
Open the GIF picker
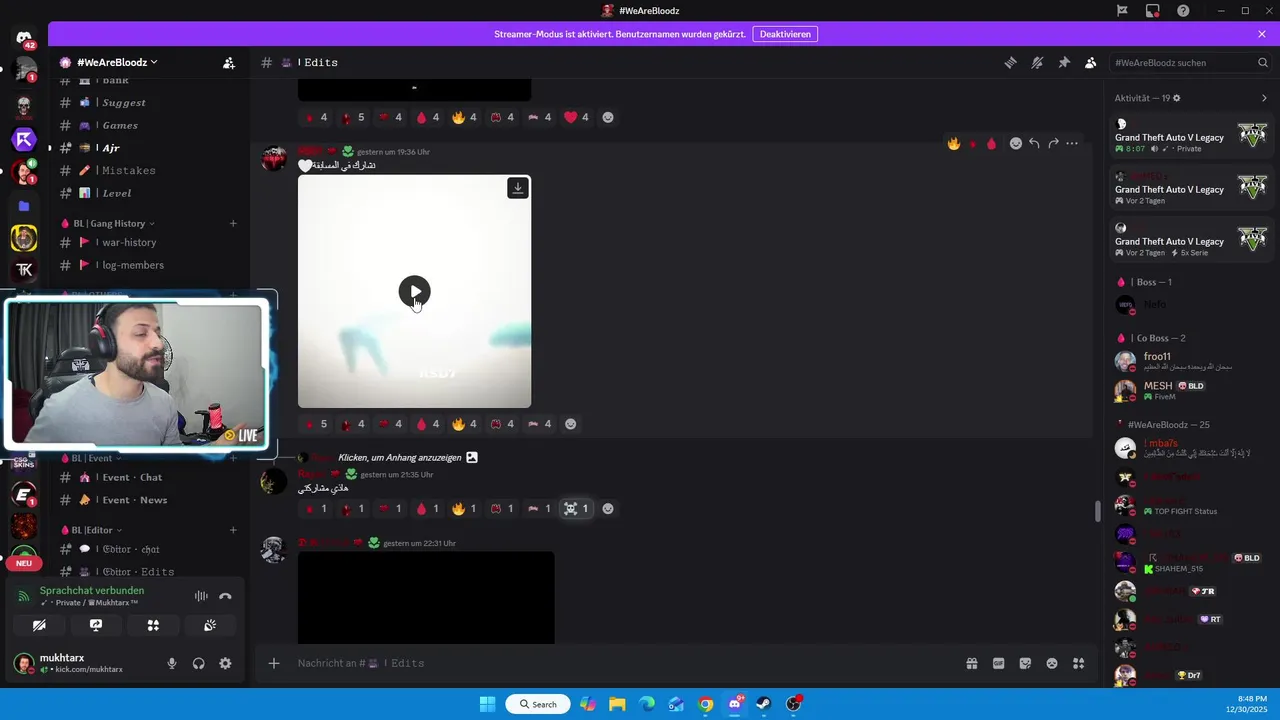pos(998,663)
